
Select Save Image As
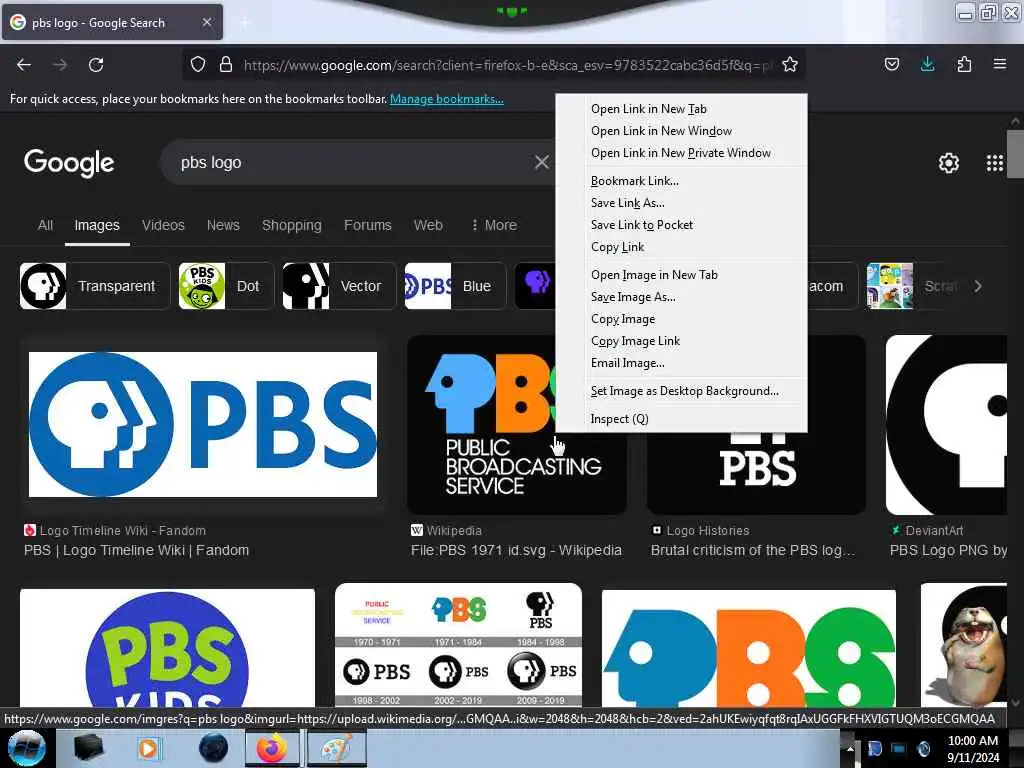681,297
